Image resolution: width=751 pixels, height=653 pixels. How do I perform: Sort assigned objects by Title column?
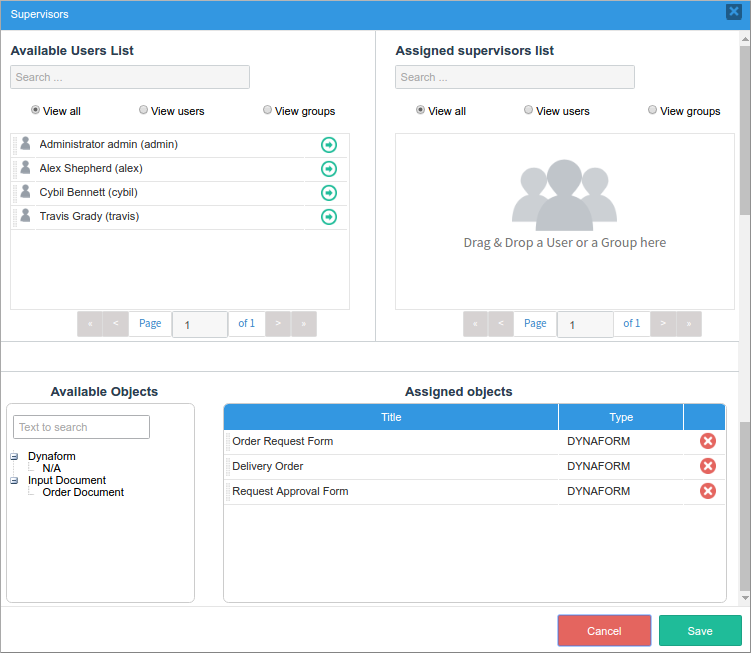click(x=391, y=417)
